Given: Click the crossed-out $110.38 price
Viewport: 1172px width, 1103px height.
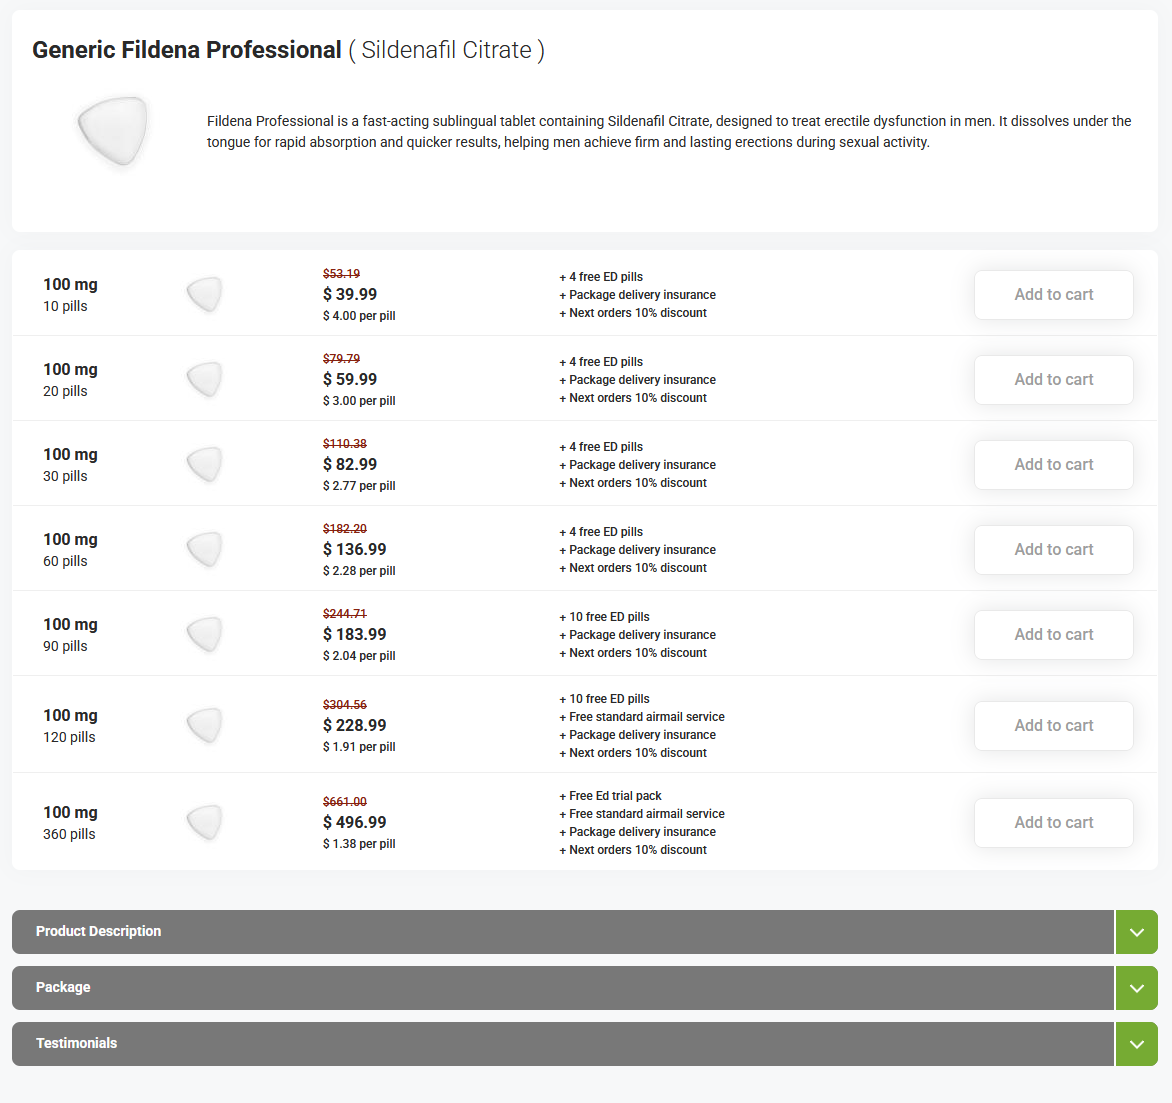Looking at the screenshot, I should pyautogui.click(x=345, y=444).
